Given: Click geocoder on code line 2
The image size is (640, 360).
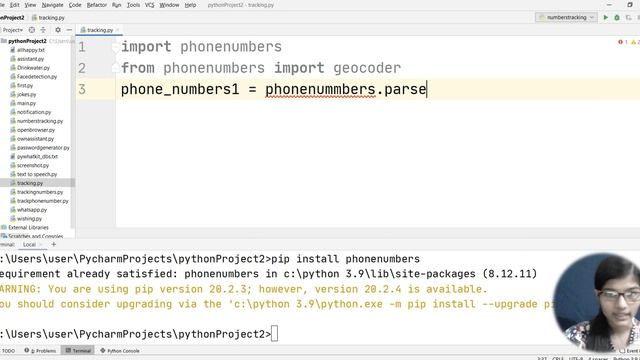Looking at the screenshot, I should [367, 68].
